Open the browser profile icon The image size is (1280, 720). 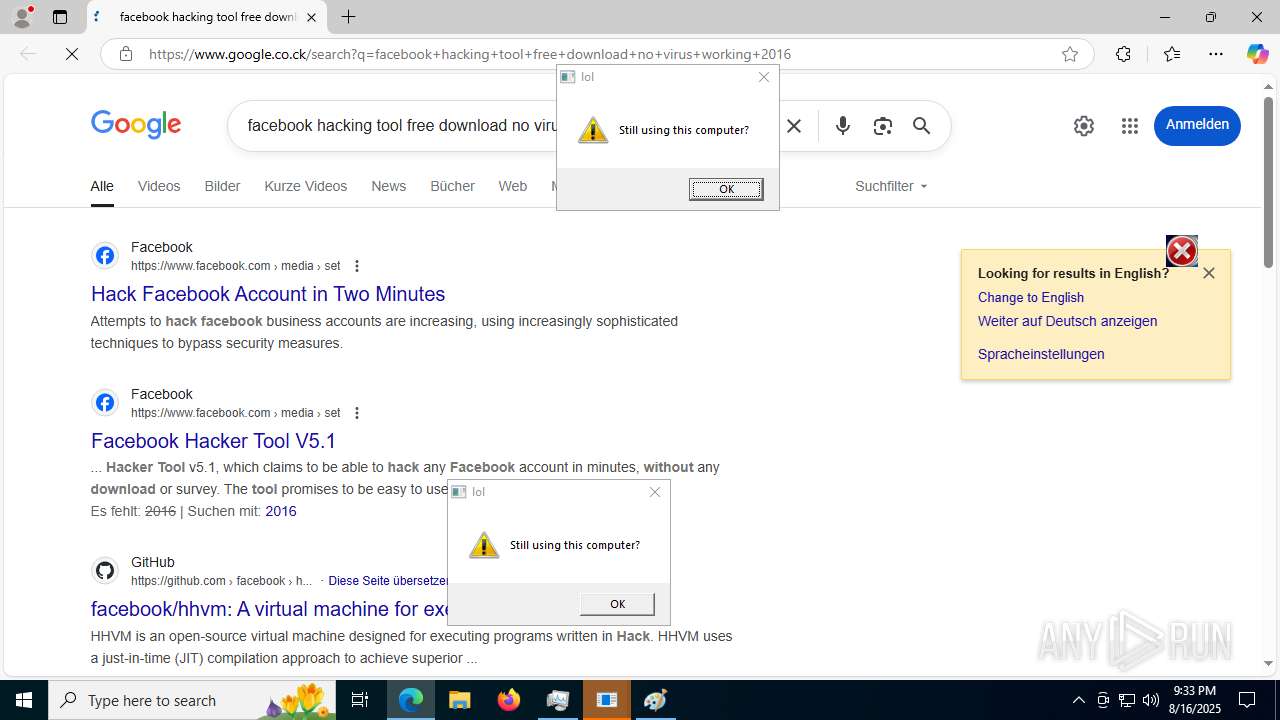(22, 16)
